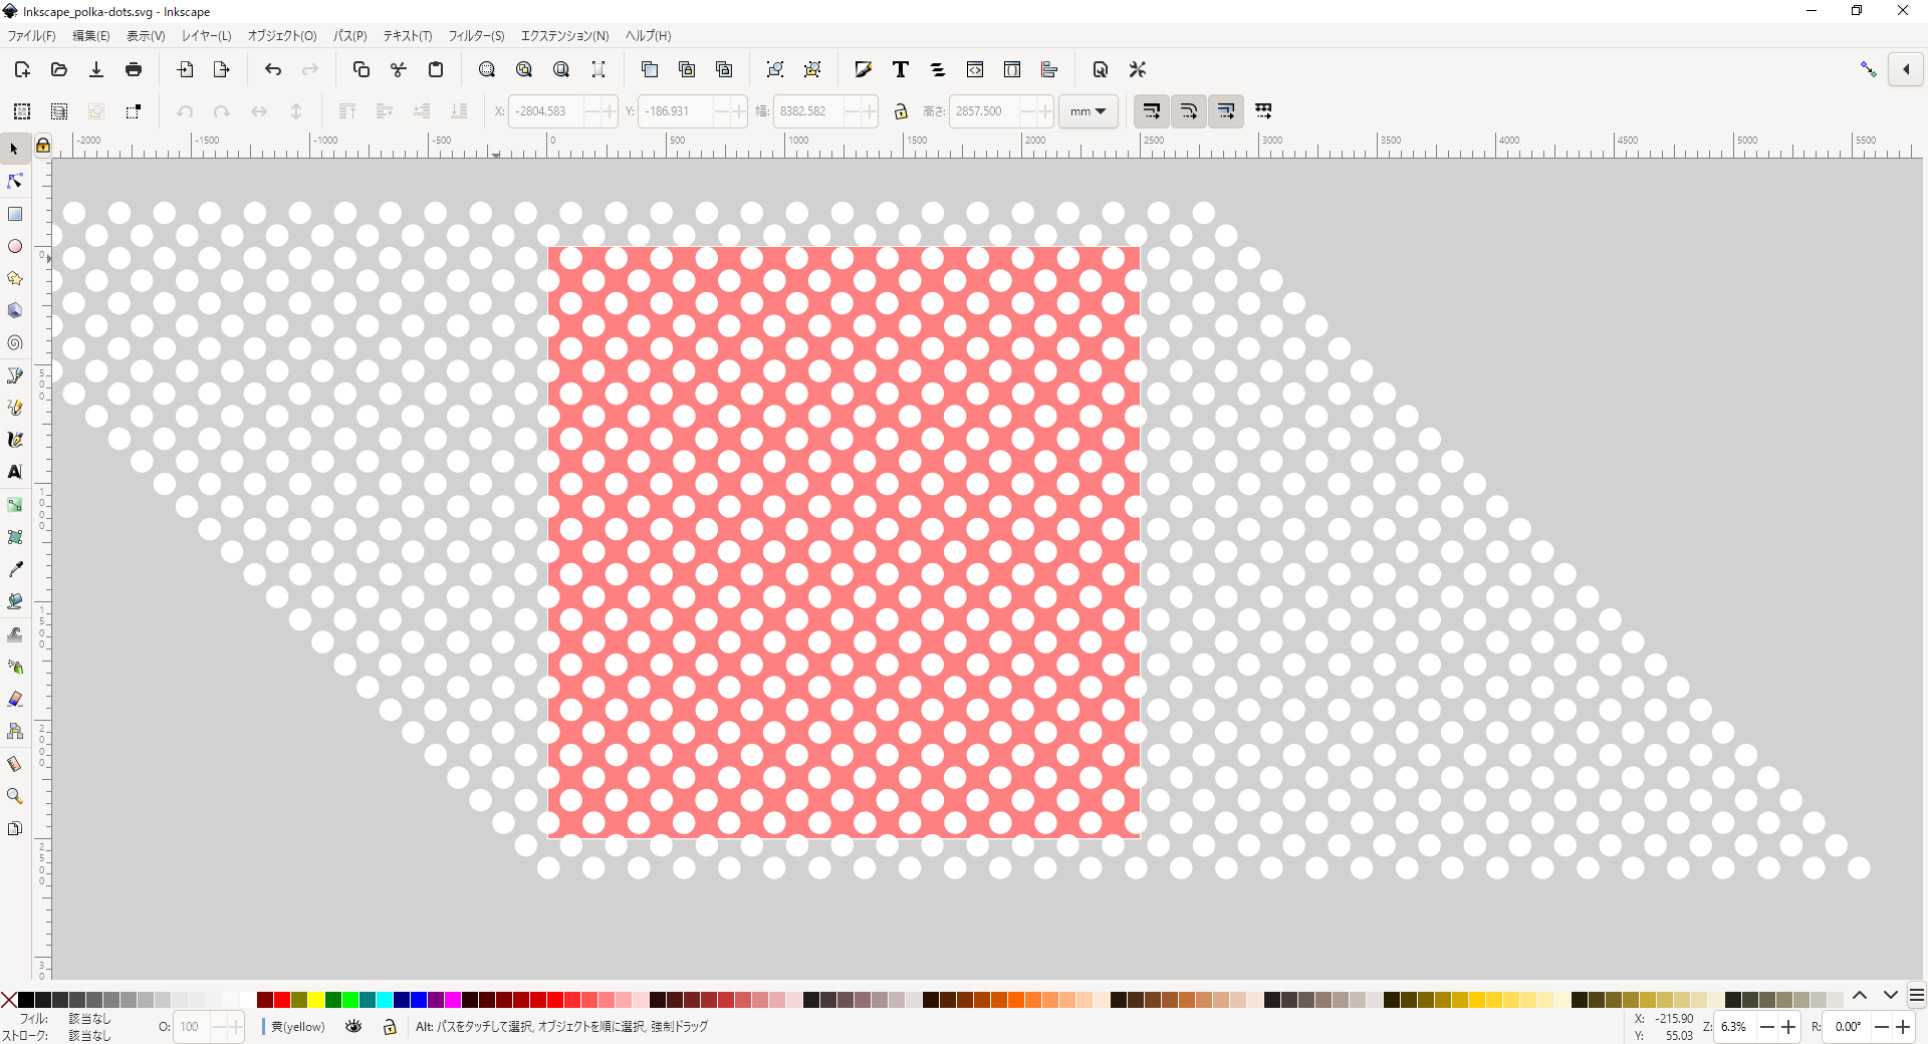
Task: Open the エクステンション(N) menu
Action: point(564,35)
